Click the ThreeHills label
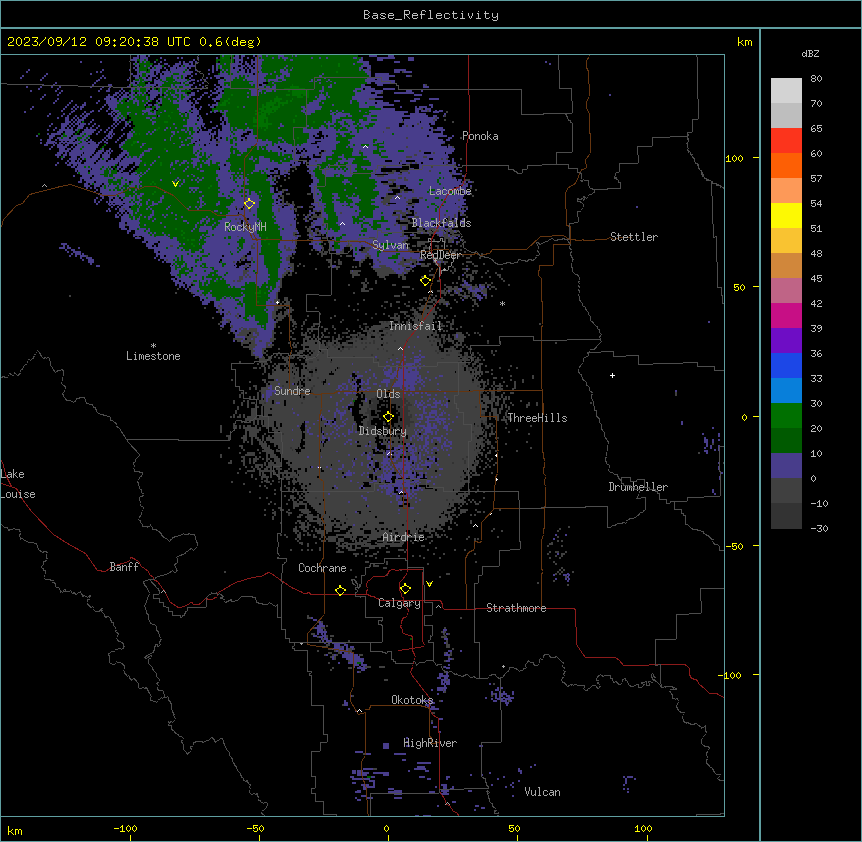 tap(537, 418)
